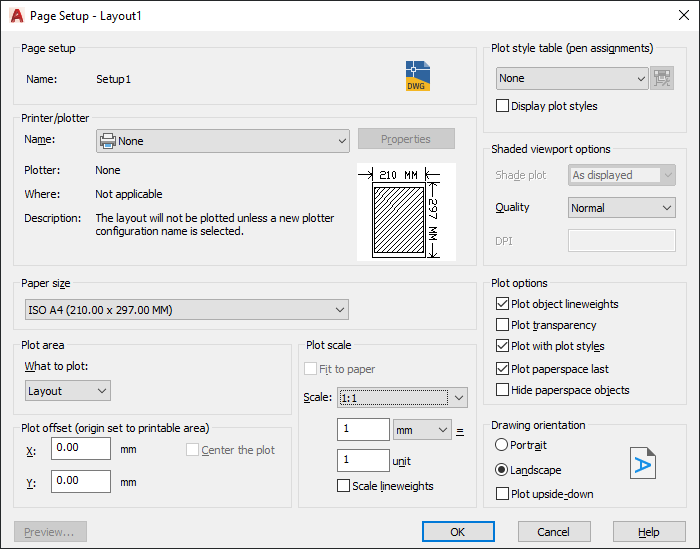Click the Help button
The image size is (700, 549).
(649, 532)
